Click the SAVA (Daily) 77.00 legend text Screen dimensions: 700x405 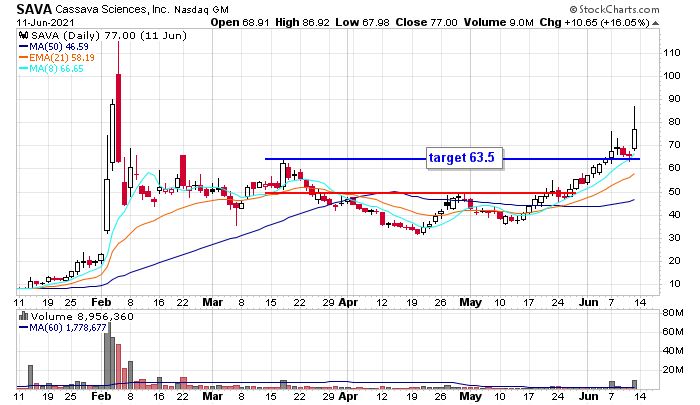pyautogui.click(x=108, y=35)
